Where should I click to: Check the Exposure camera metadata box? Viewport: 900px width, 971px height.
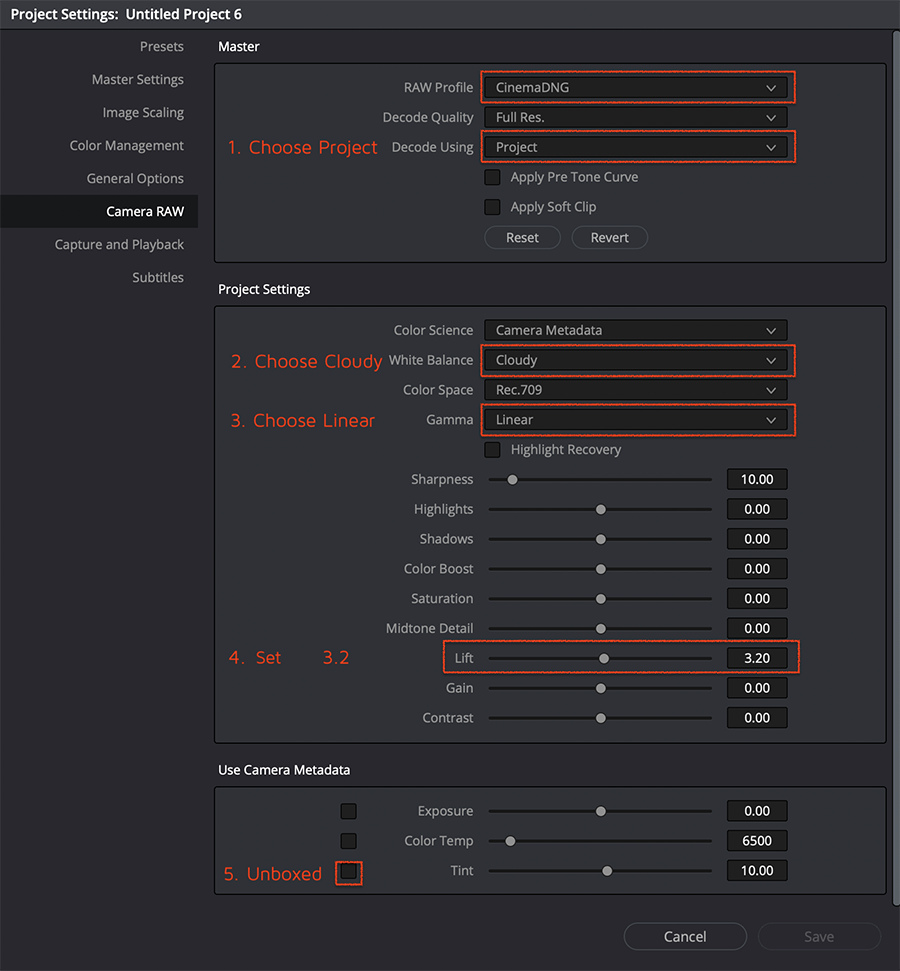click(x=348, y=811)
